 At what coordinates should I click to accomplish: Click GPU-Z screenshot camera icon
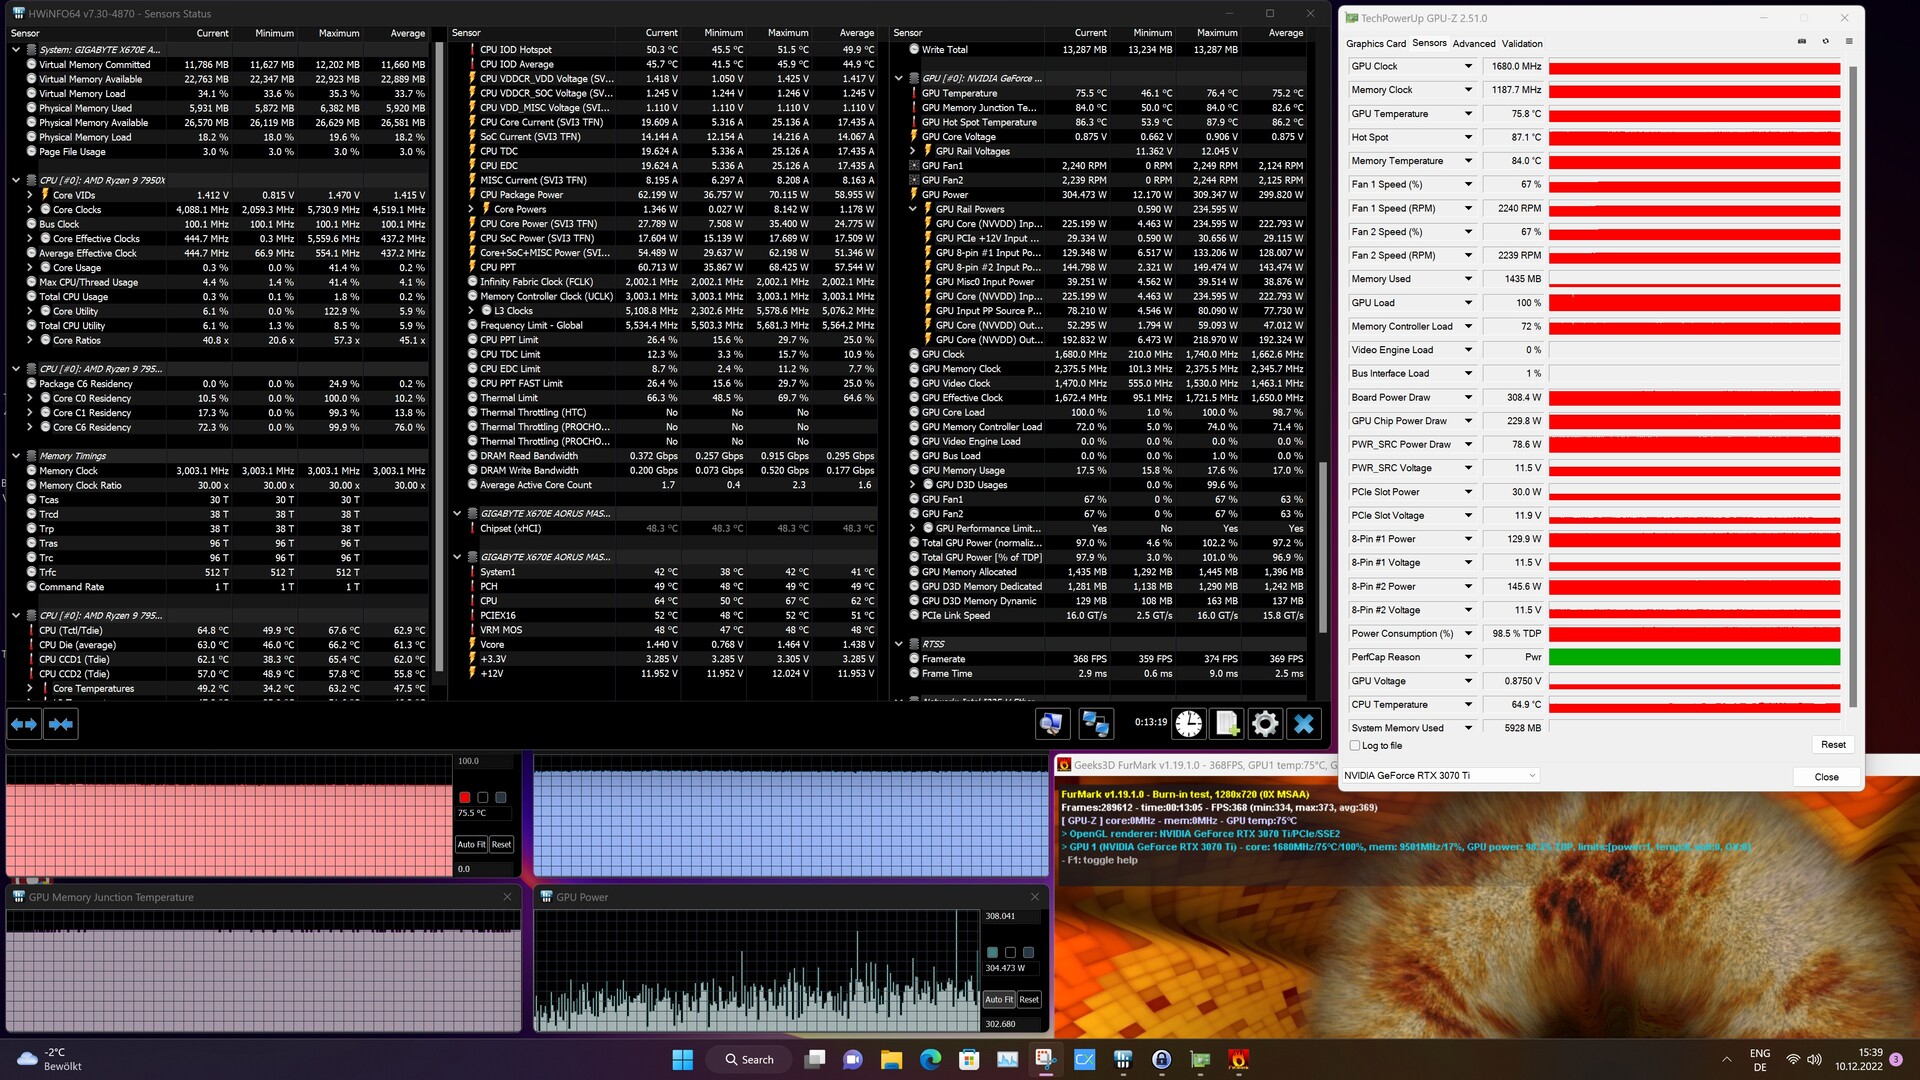(1802, 42)
